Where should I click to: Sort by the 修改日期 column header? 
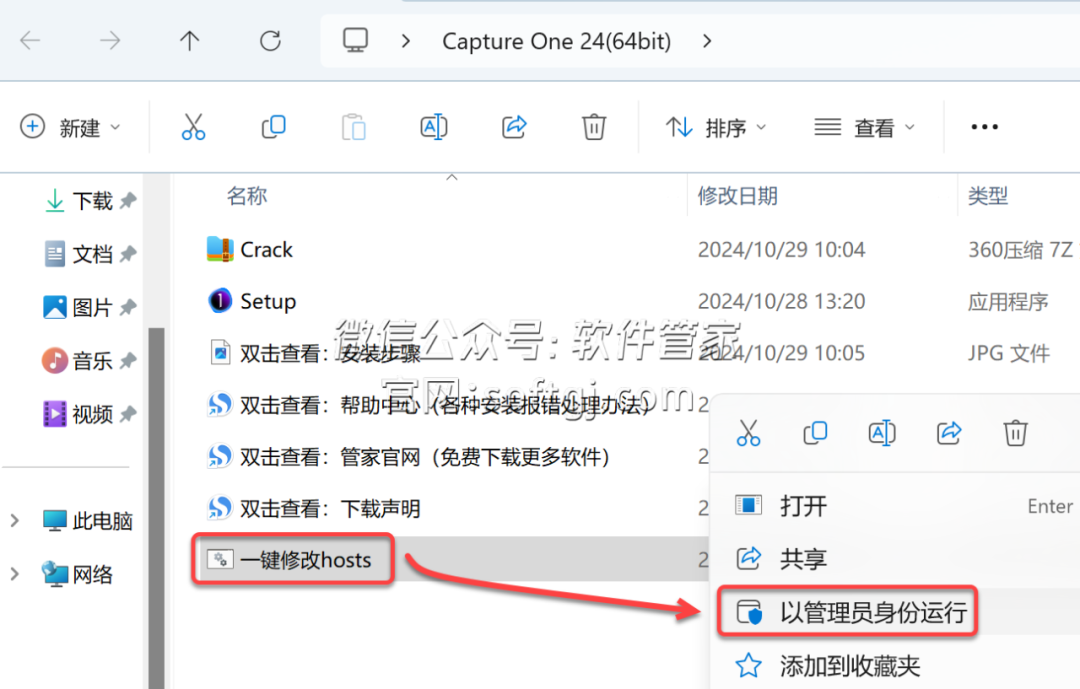coord(737,196)
